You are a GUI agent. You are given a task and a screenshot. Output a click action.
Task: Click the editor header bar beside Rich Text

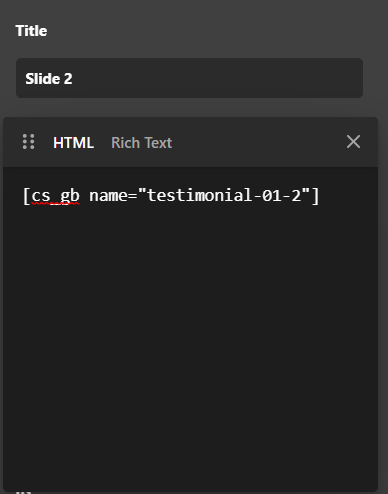258,142
